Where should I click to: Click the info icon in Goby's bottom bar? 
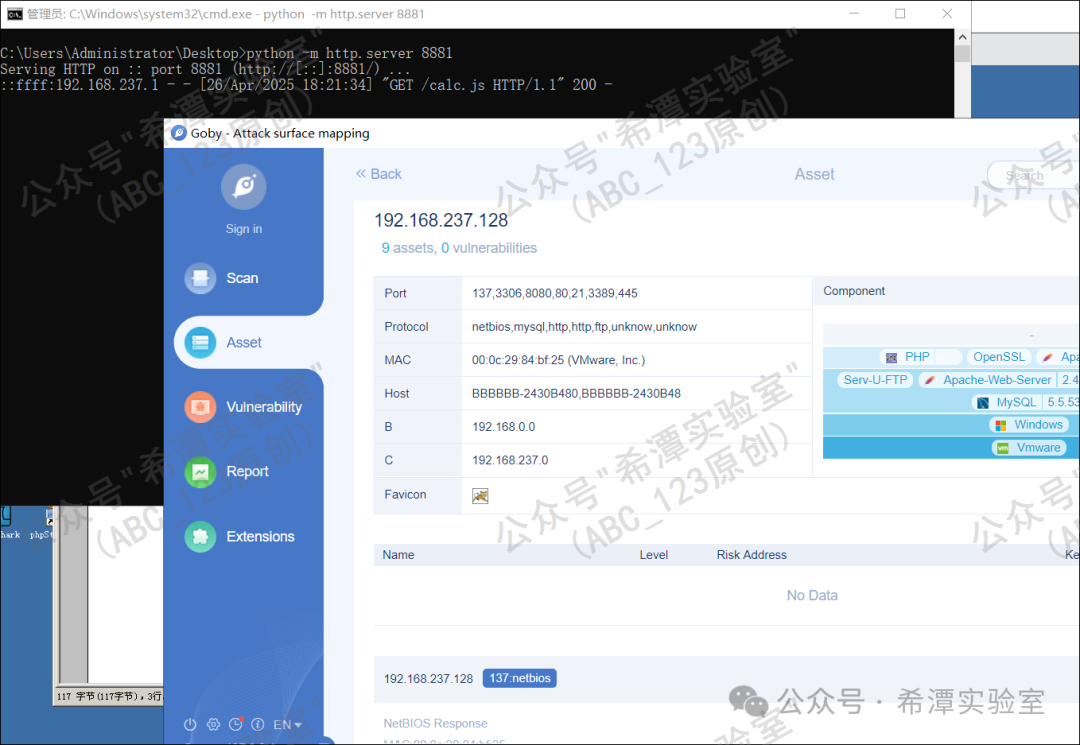coord(258,724)
